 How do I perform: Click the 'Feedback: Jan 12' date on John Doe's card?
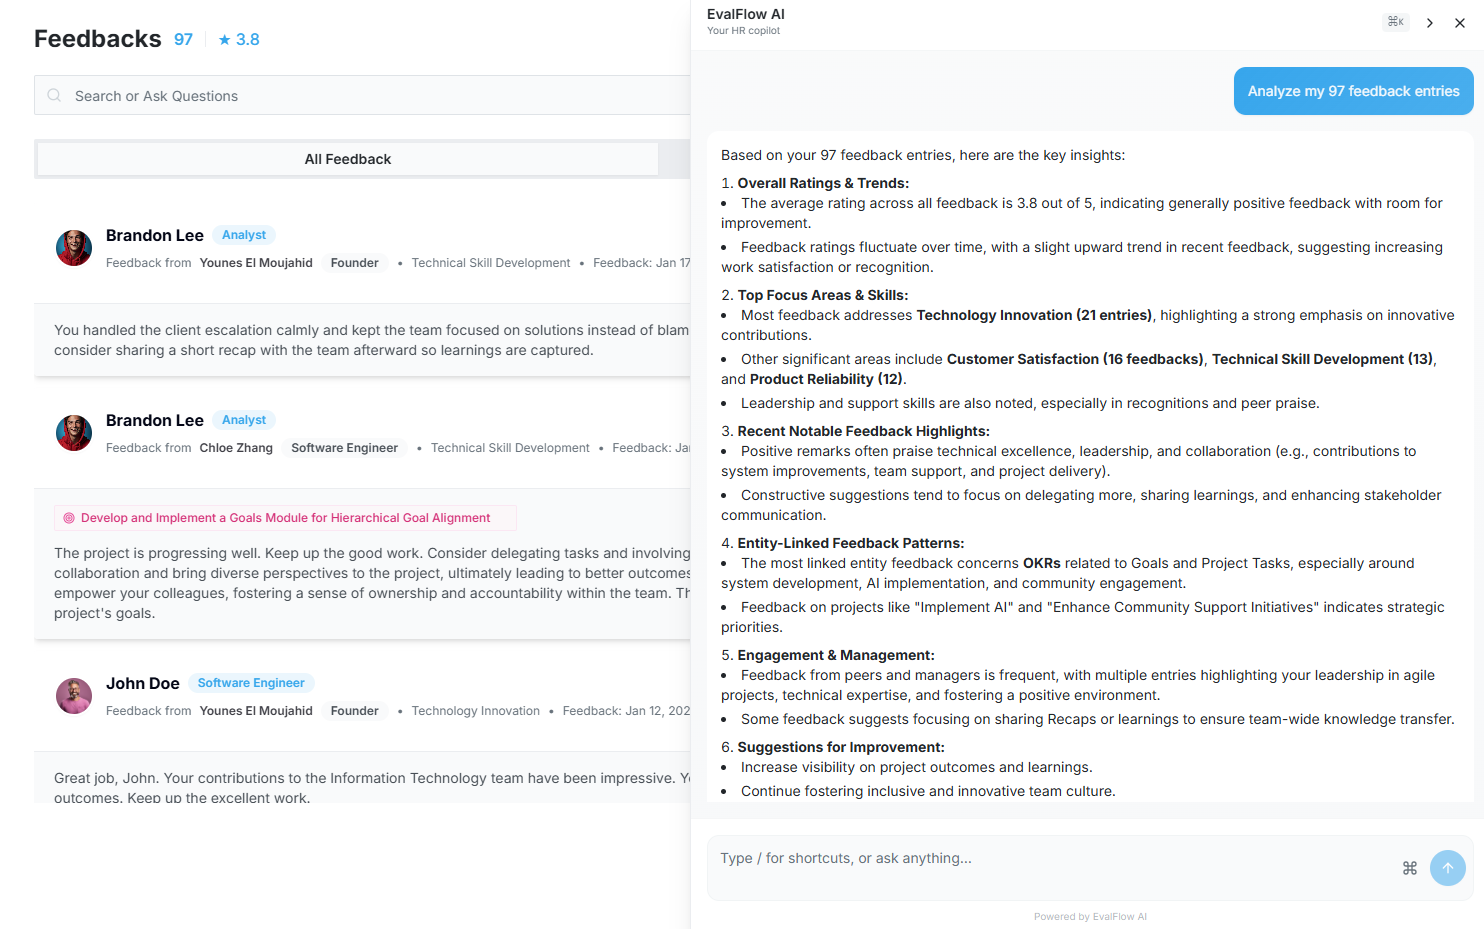(626, 711)
